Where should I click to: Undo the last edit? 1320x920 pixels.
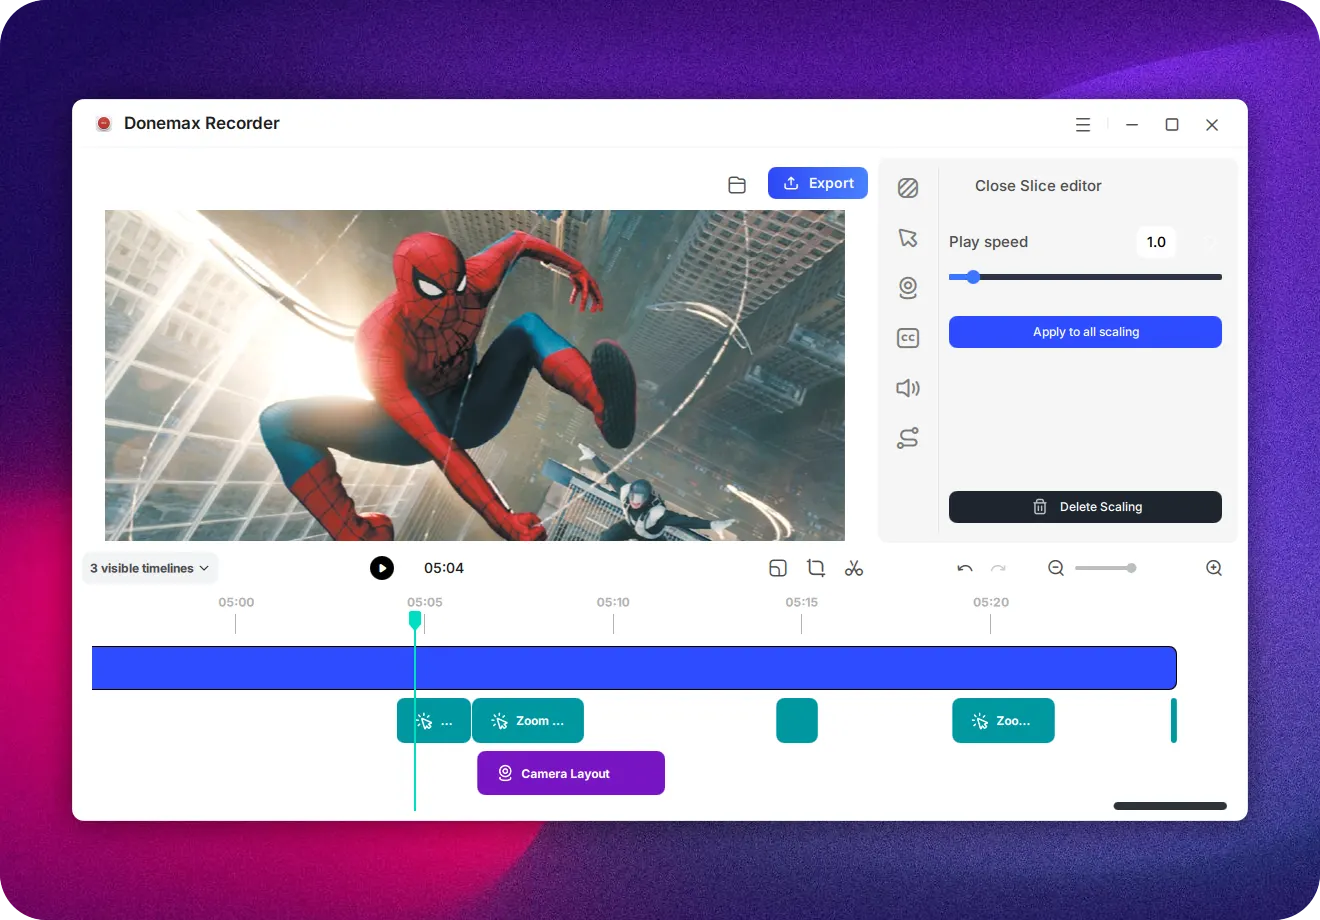[965, 568]
